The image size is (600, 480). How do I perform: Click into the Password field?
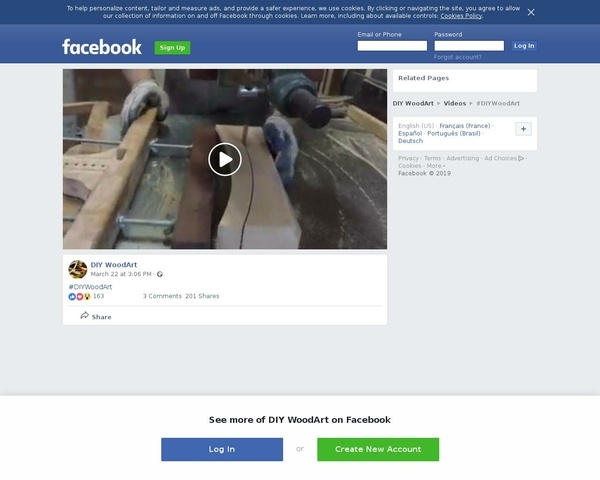click(x=468, y=46)
